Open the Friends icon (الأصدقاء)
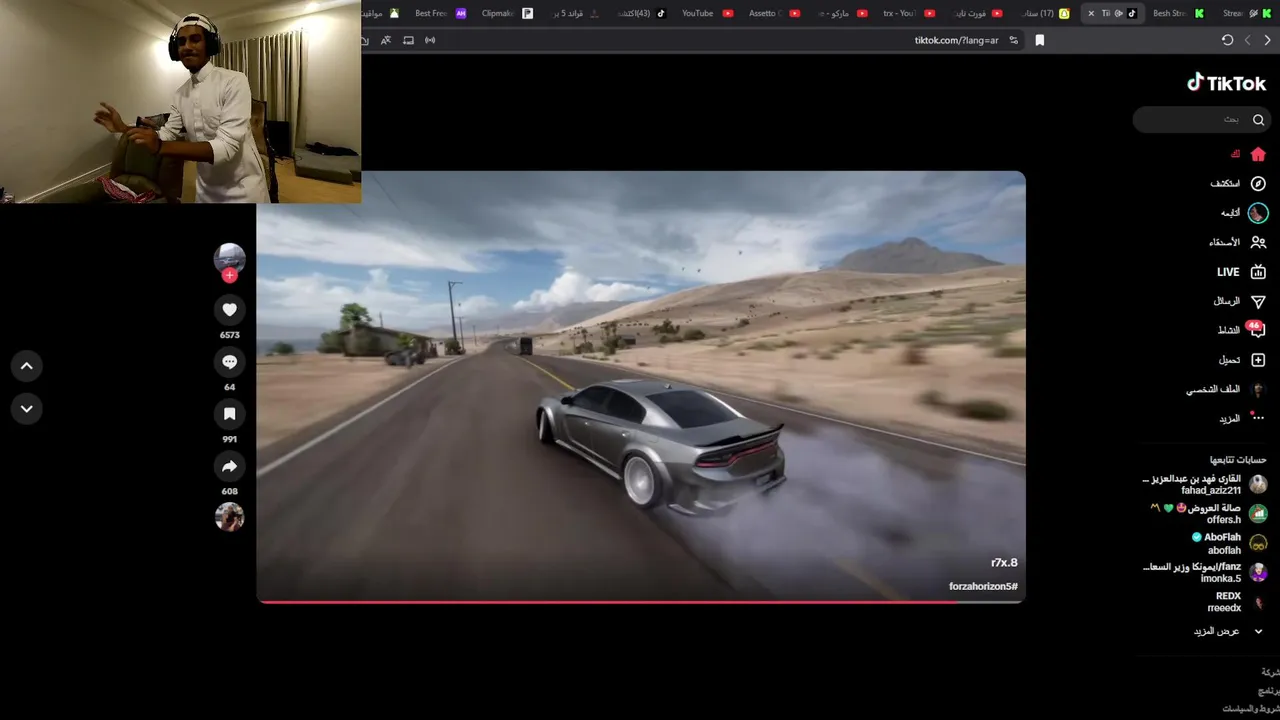The height and width of the screenshot is (720, 1280). point(1258,242)
